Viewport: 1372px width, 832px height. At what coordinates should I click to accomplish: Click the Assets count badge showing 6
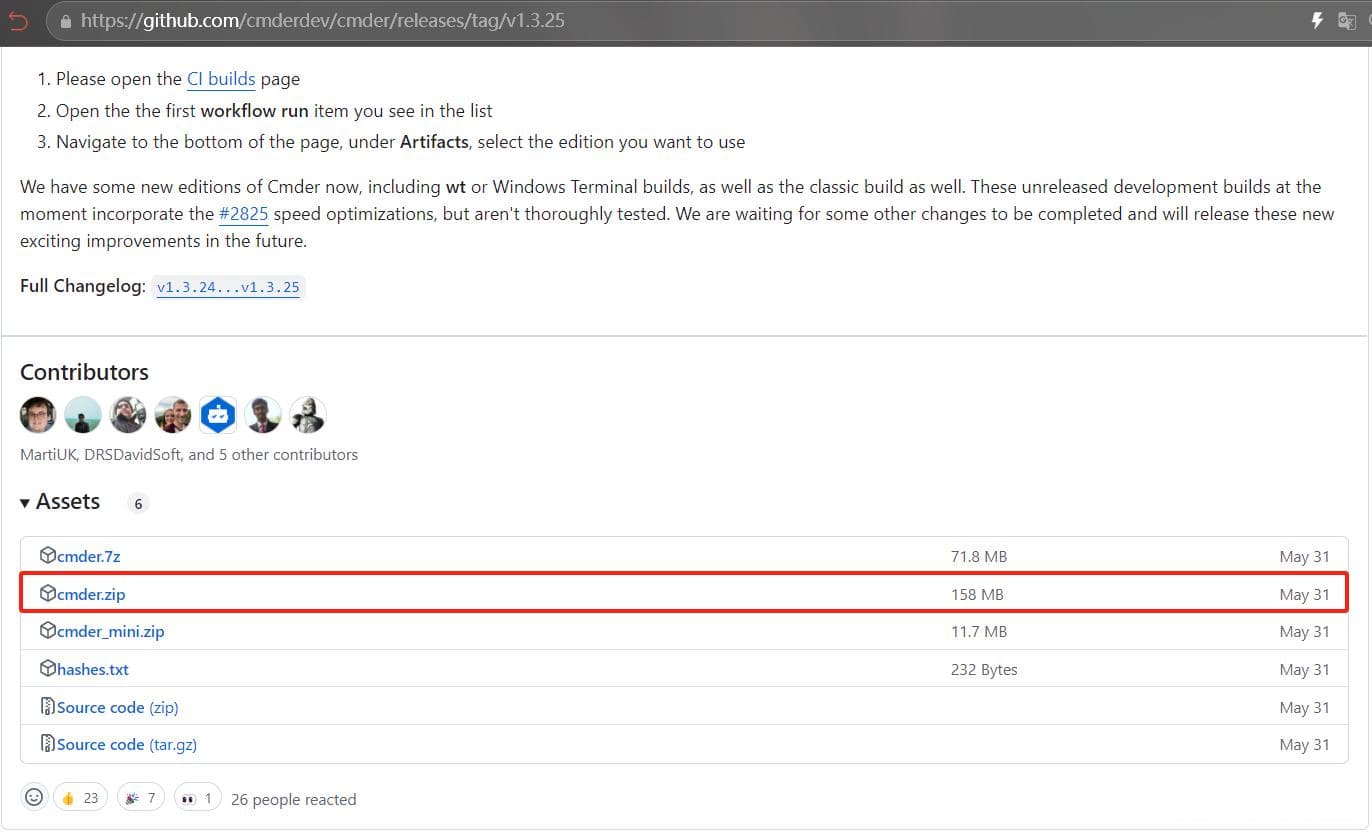(x=138, y=504)
